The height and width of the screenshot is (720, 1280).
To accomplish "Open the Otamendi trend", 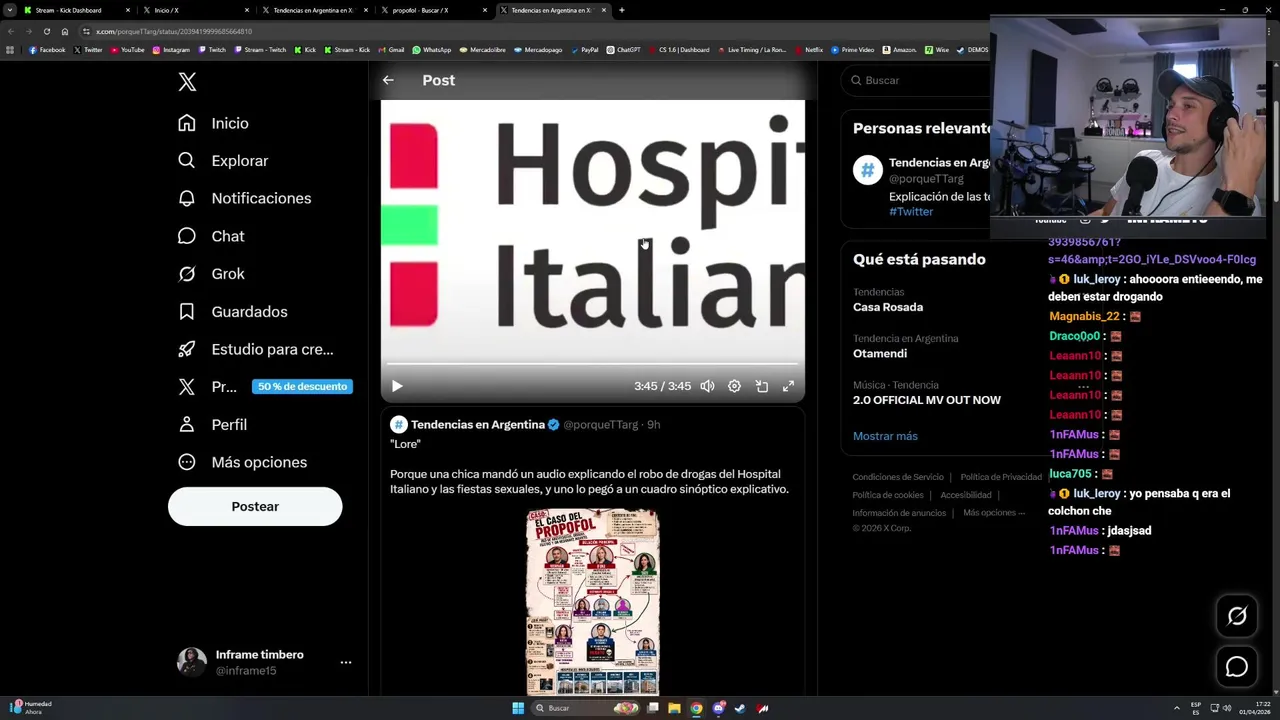I will click(x=880, y=354).
